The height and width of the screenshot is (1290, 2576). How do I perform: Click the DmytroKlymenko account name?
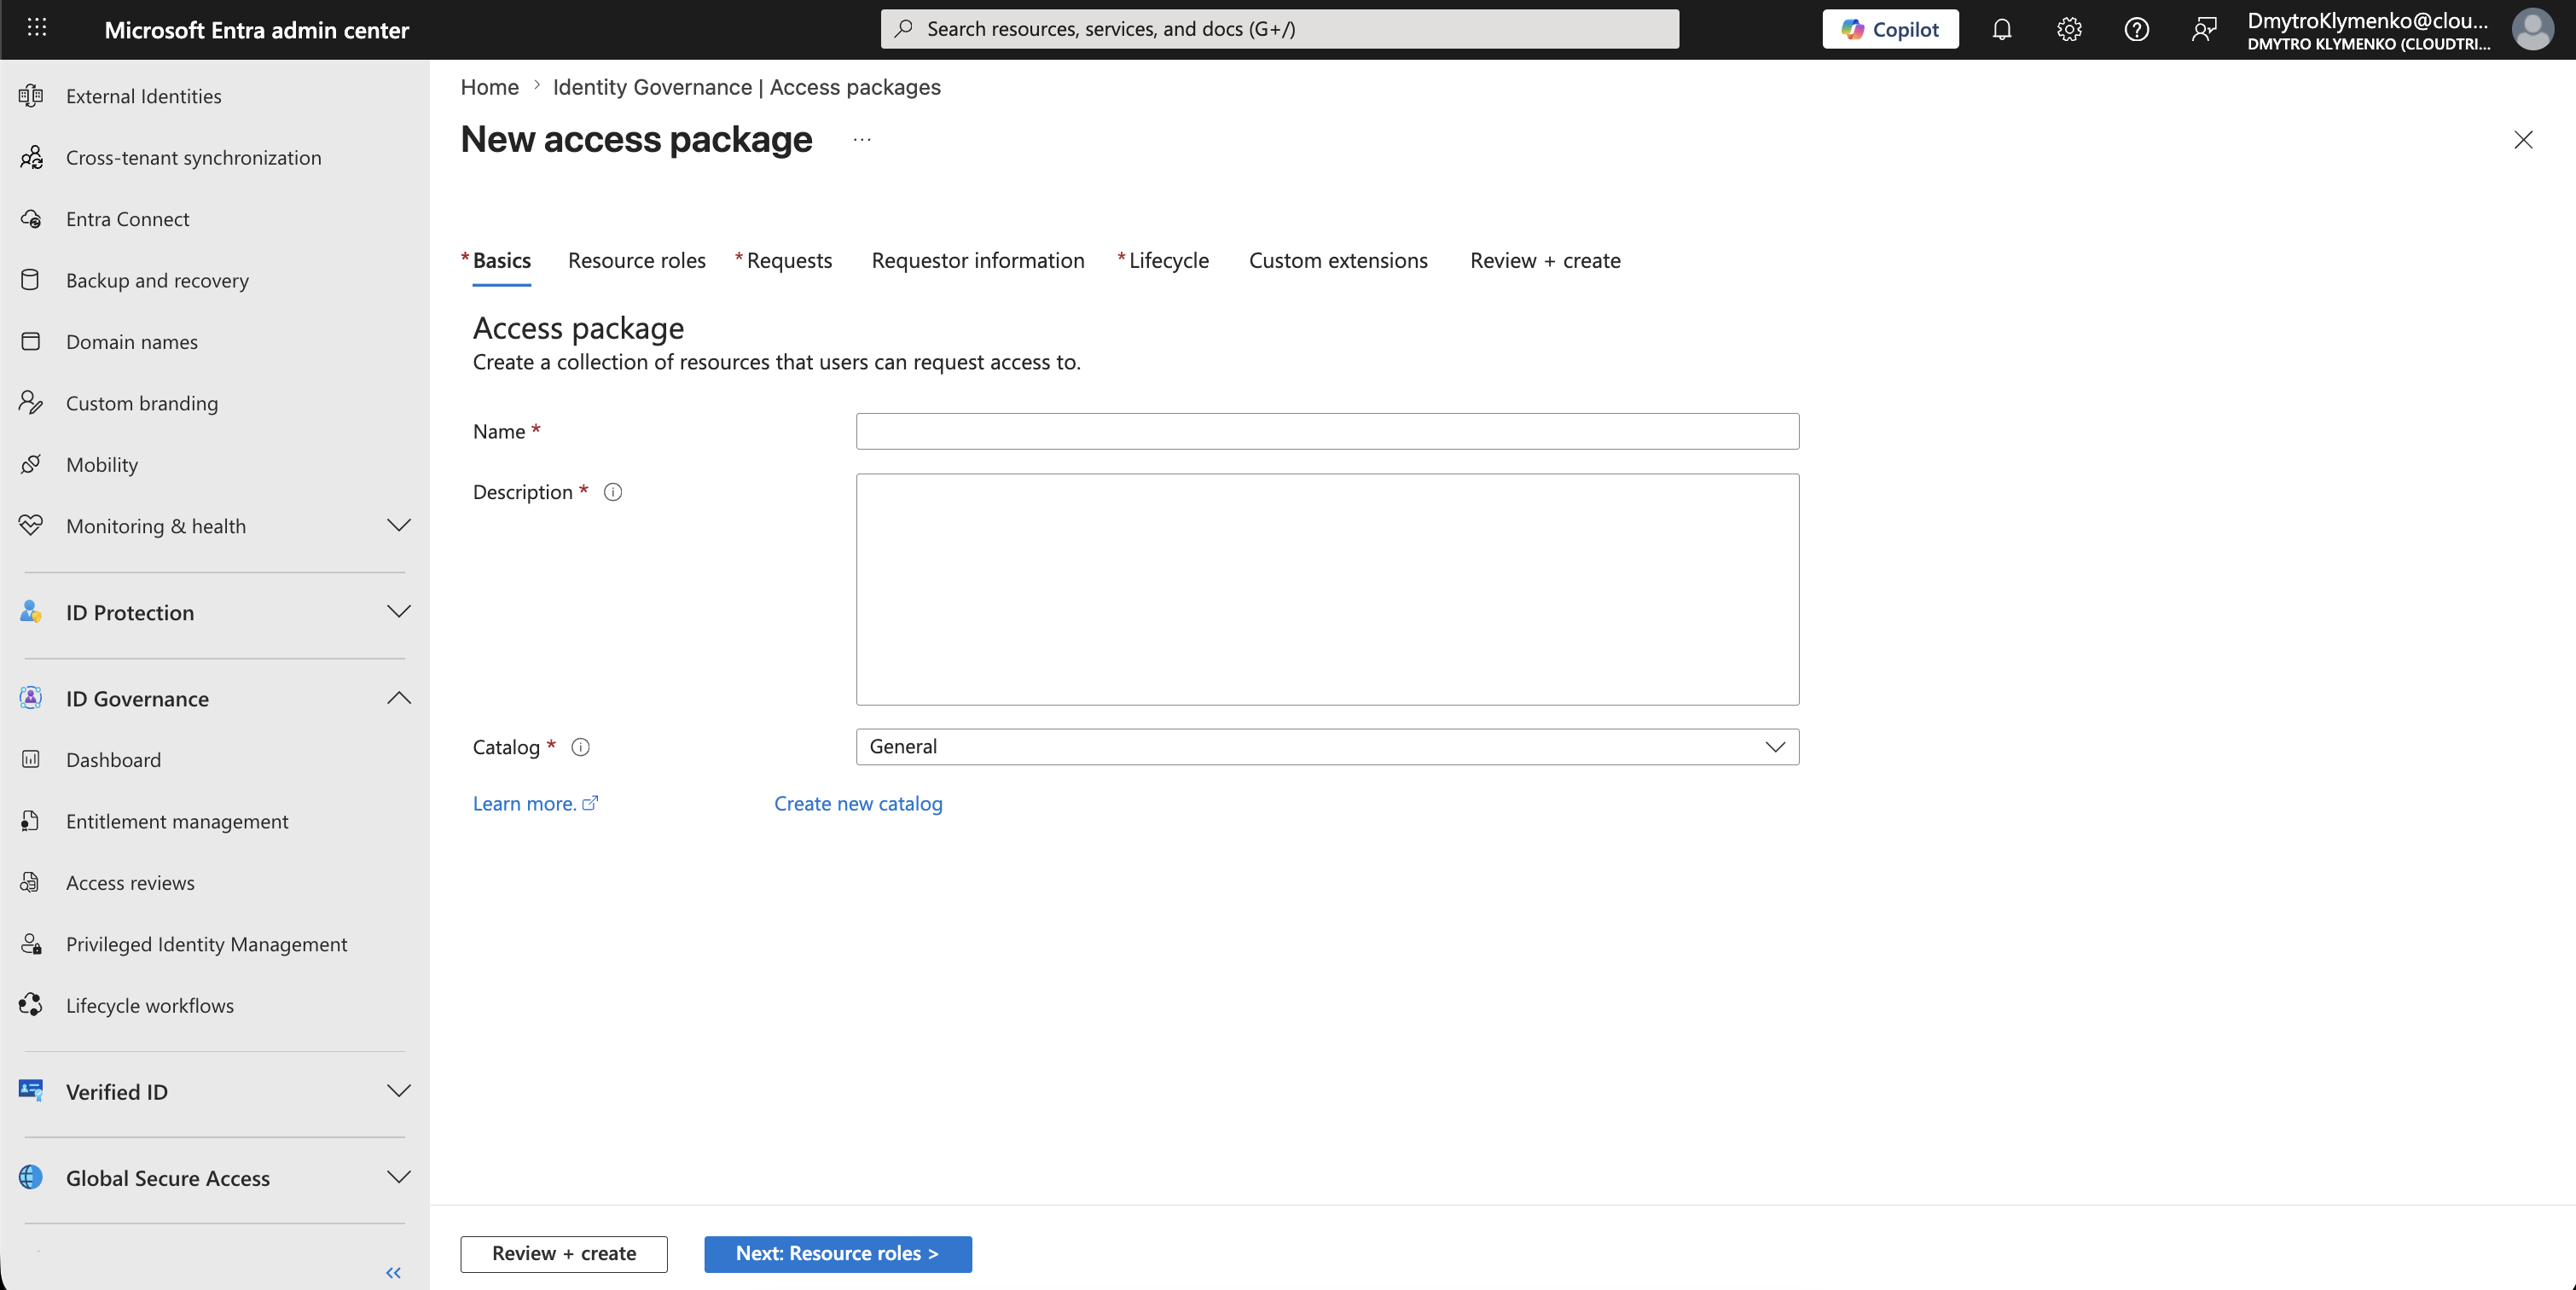[2367, 20]
